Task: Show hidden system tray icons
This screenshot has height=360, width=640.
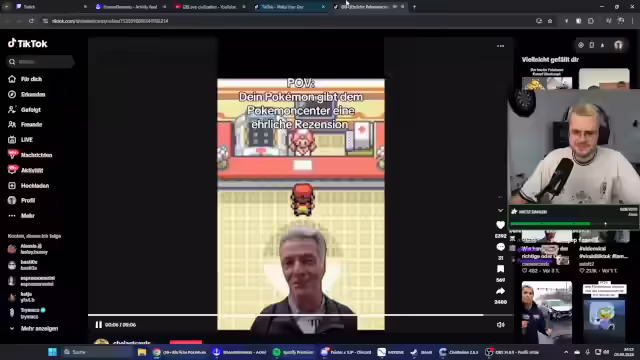Action: (x=566, y=352)
